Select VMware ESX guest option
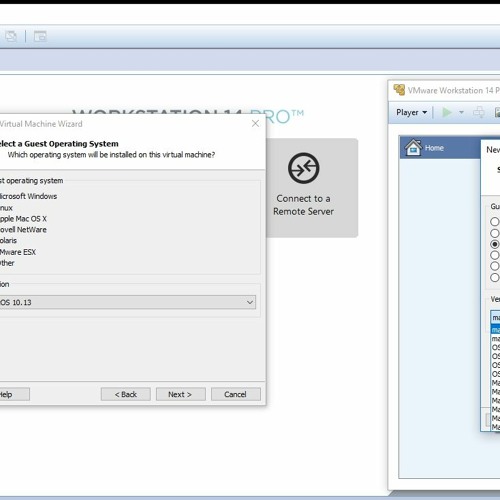 (18, 252)
